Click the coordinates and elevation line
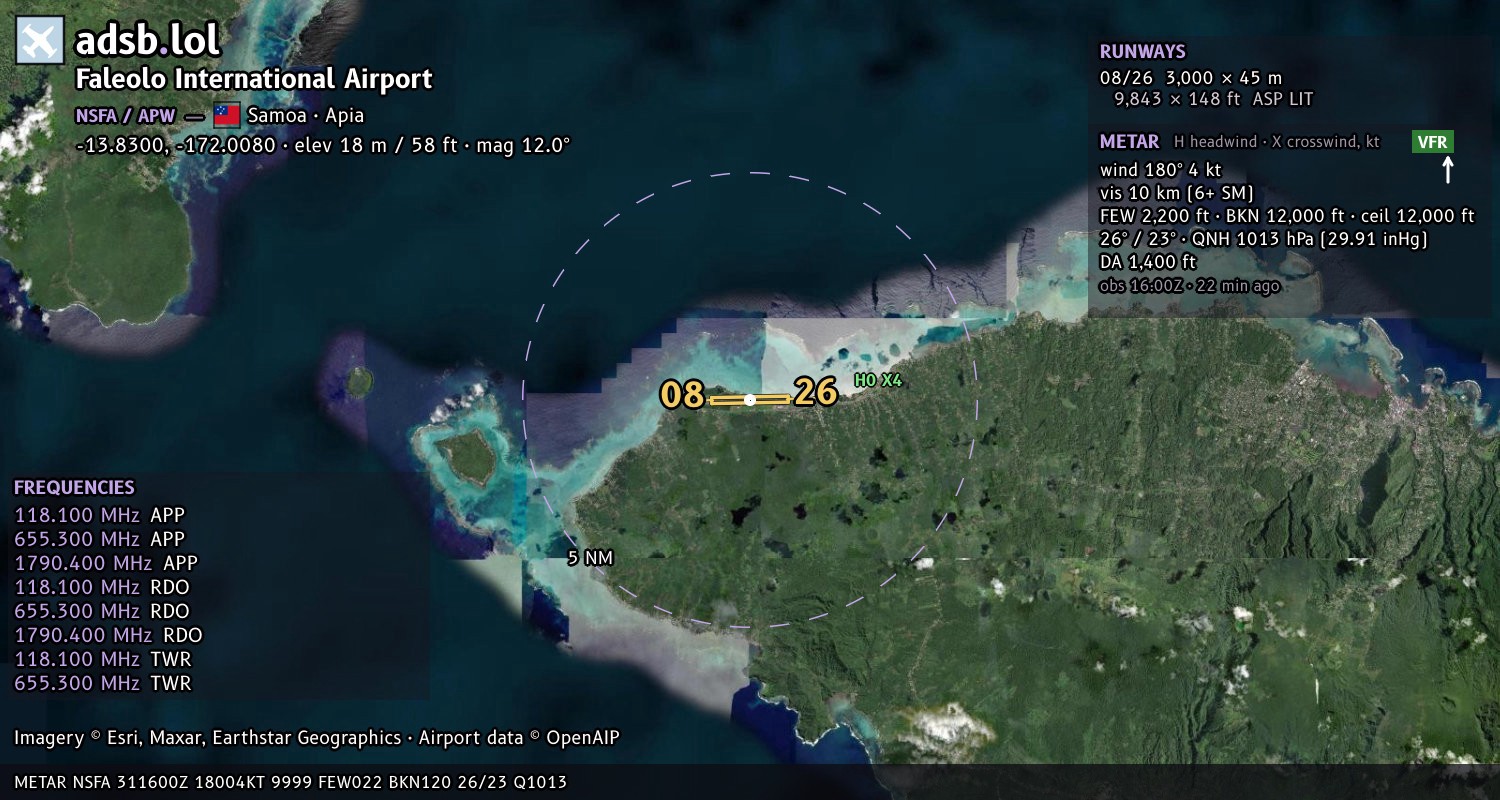The image size is (1500, 800). tap(323, 145)
